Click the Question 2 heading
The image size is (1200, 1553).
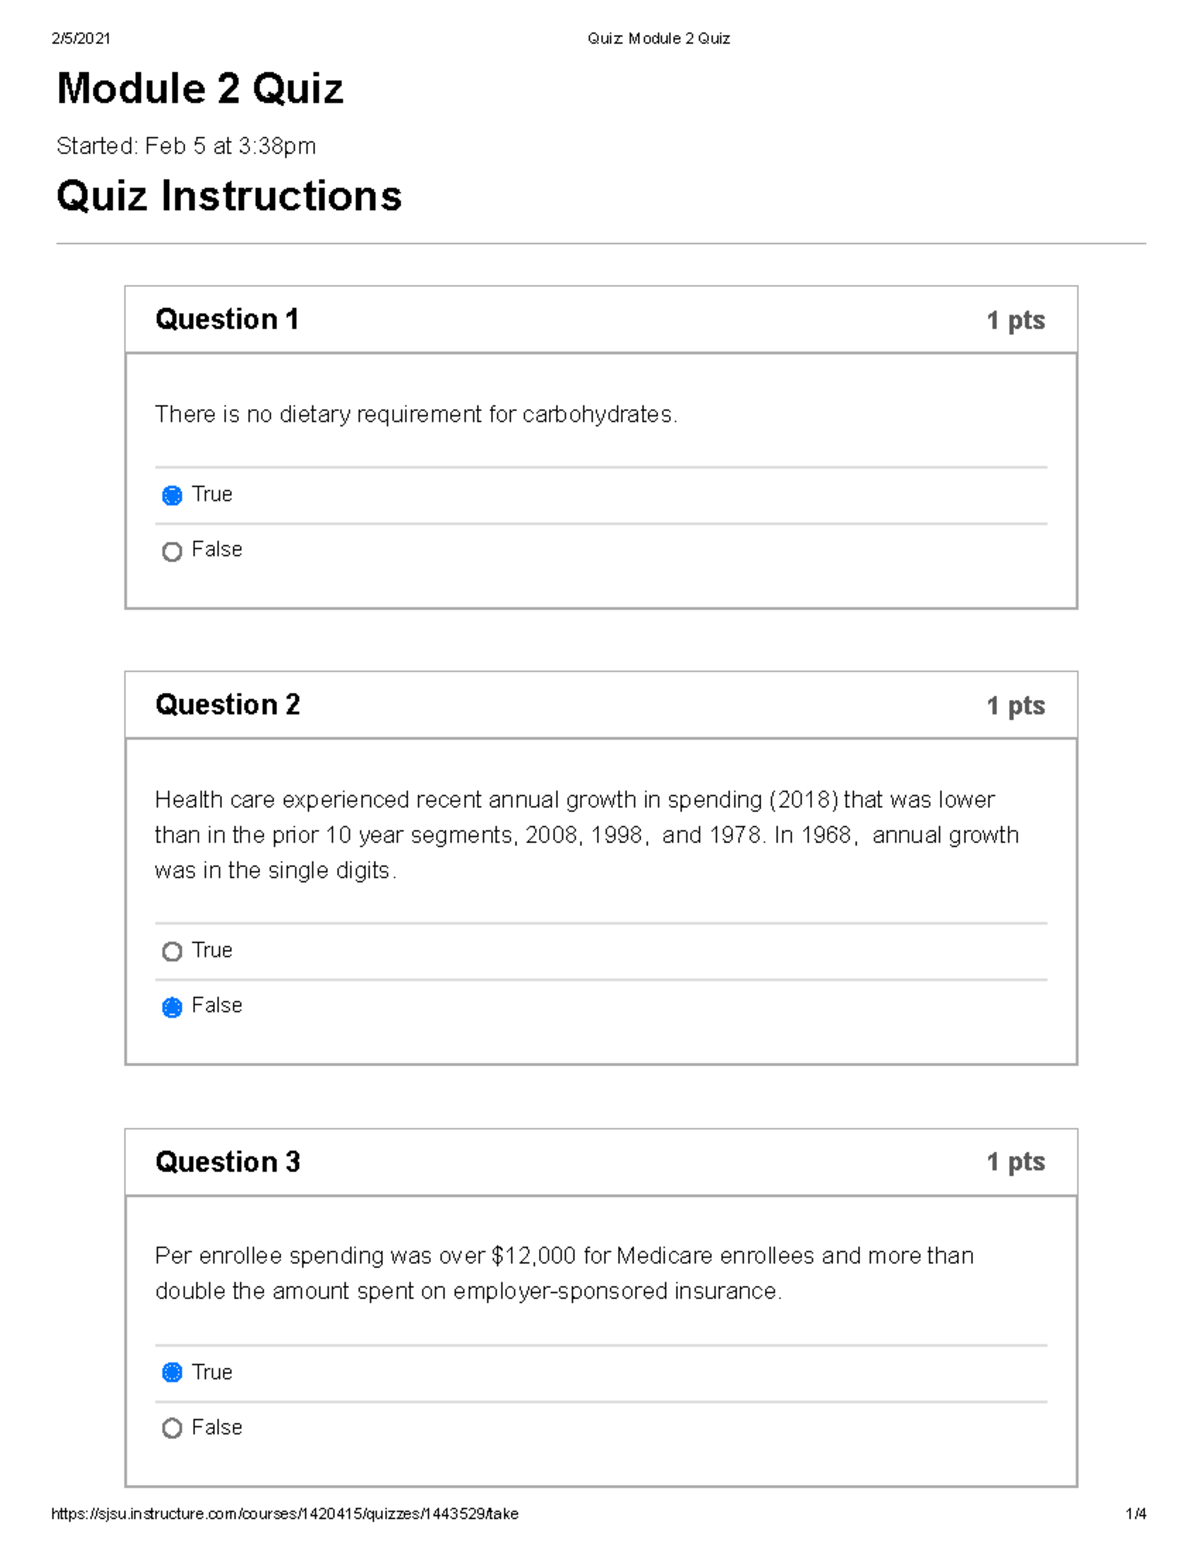227,705
